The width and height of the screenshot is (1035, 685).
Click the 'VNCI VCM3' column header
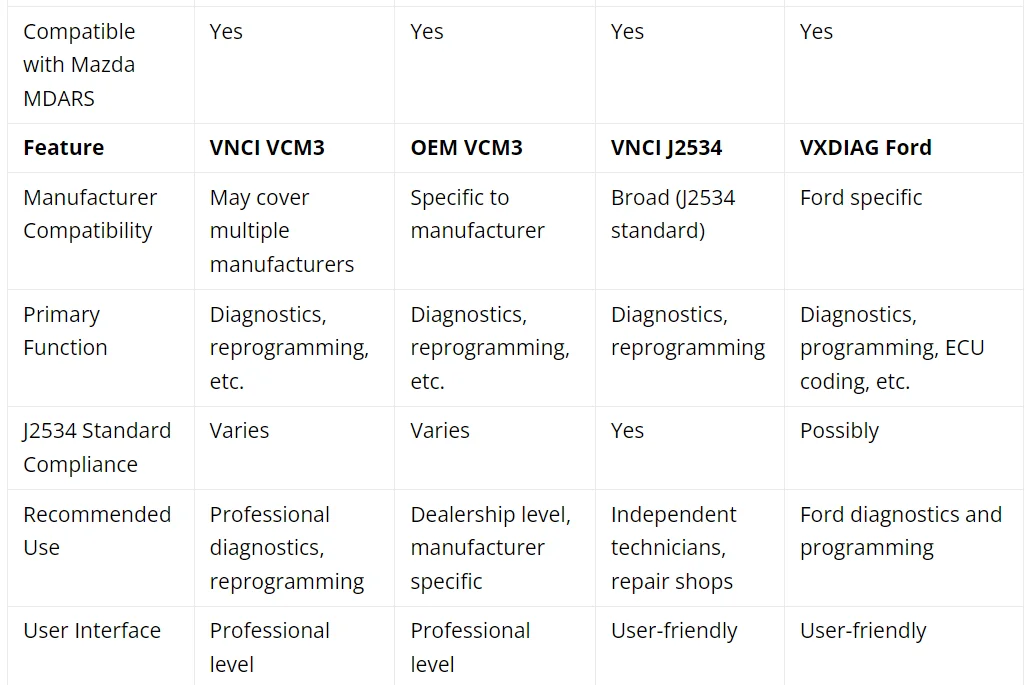267,147
